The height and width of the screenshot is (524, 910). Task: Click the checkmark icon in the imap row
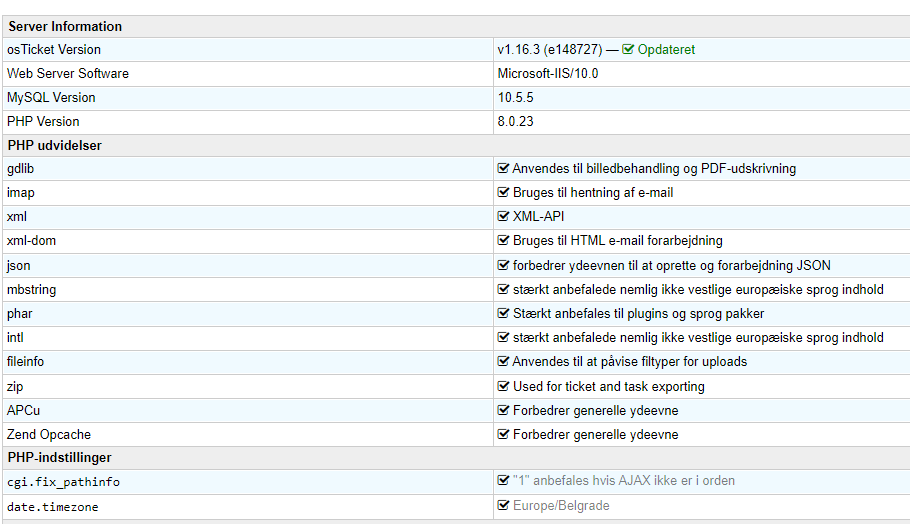(504, 193)
